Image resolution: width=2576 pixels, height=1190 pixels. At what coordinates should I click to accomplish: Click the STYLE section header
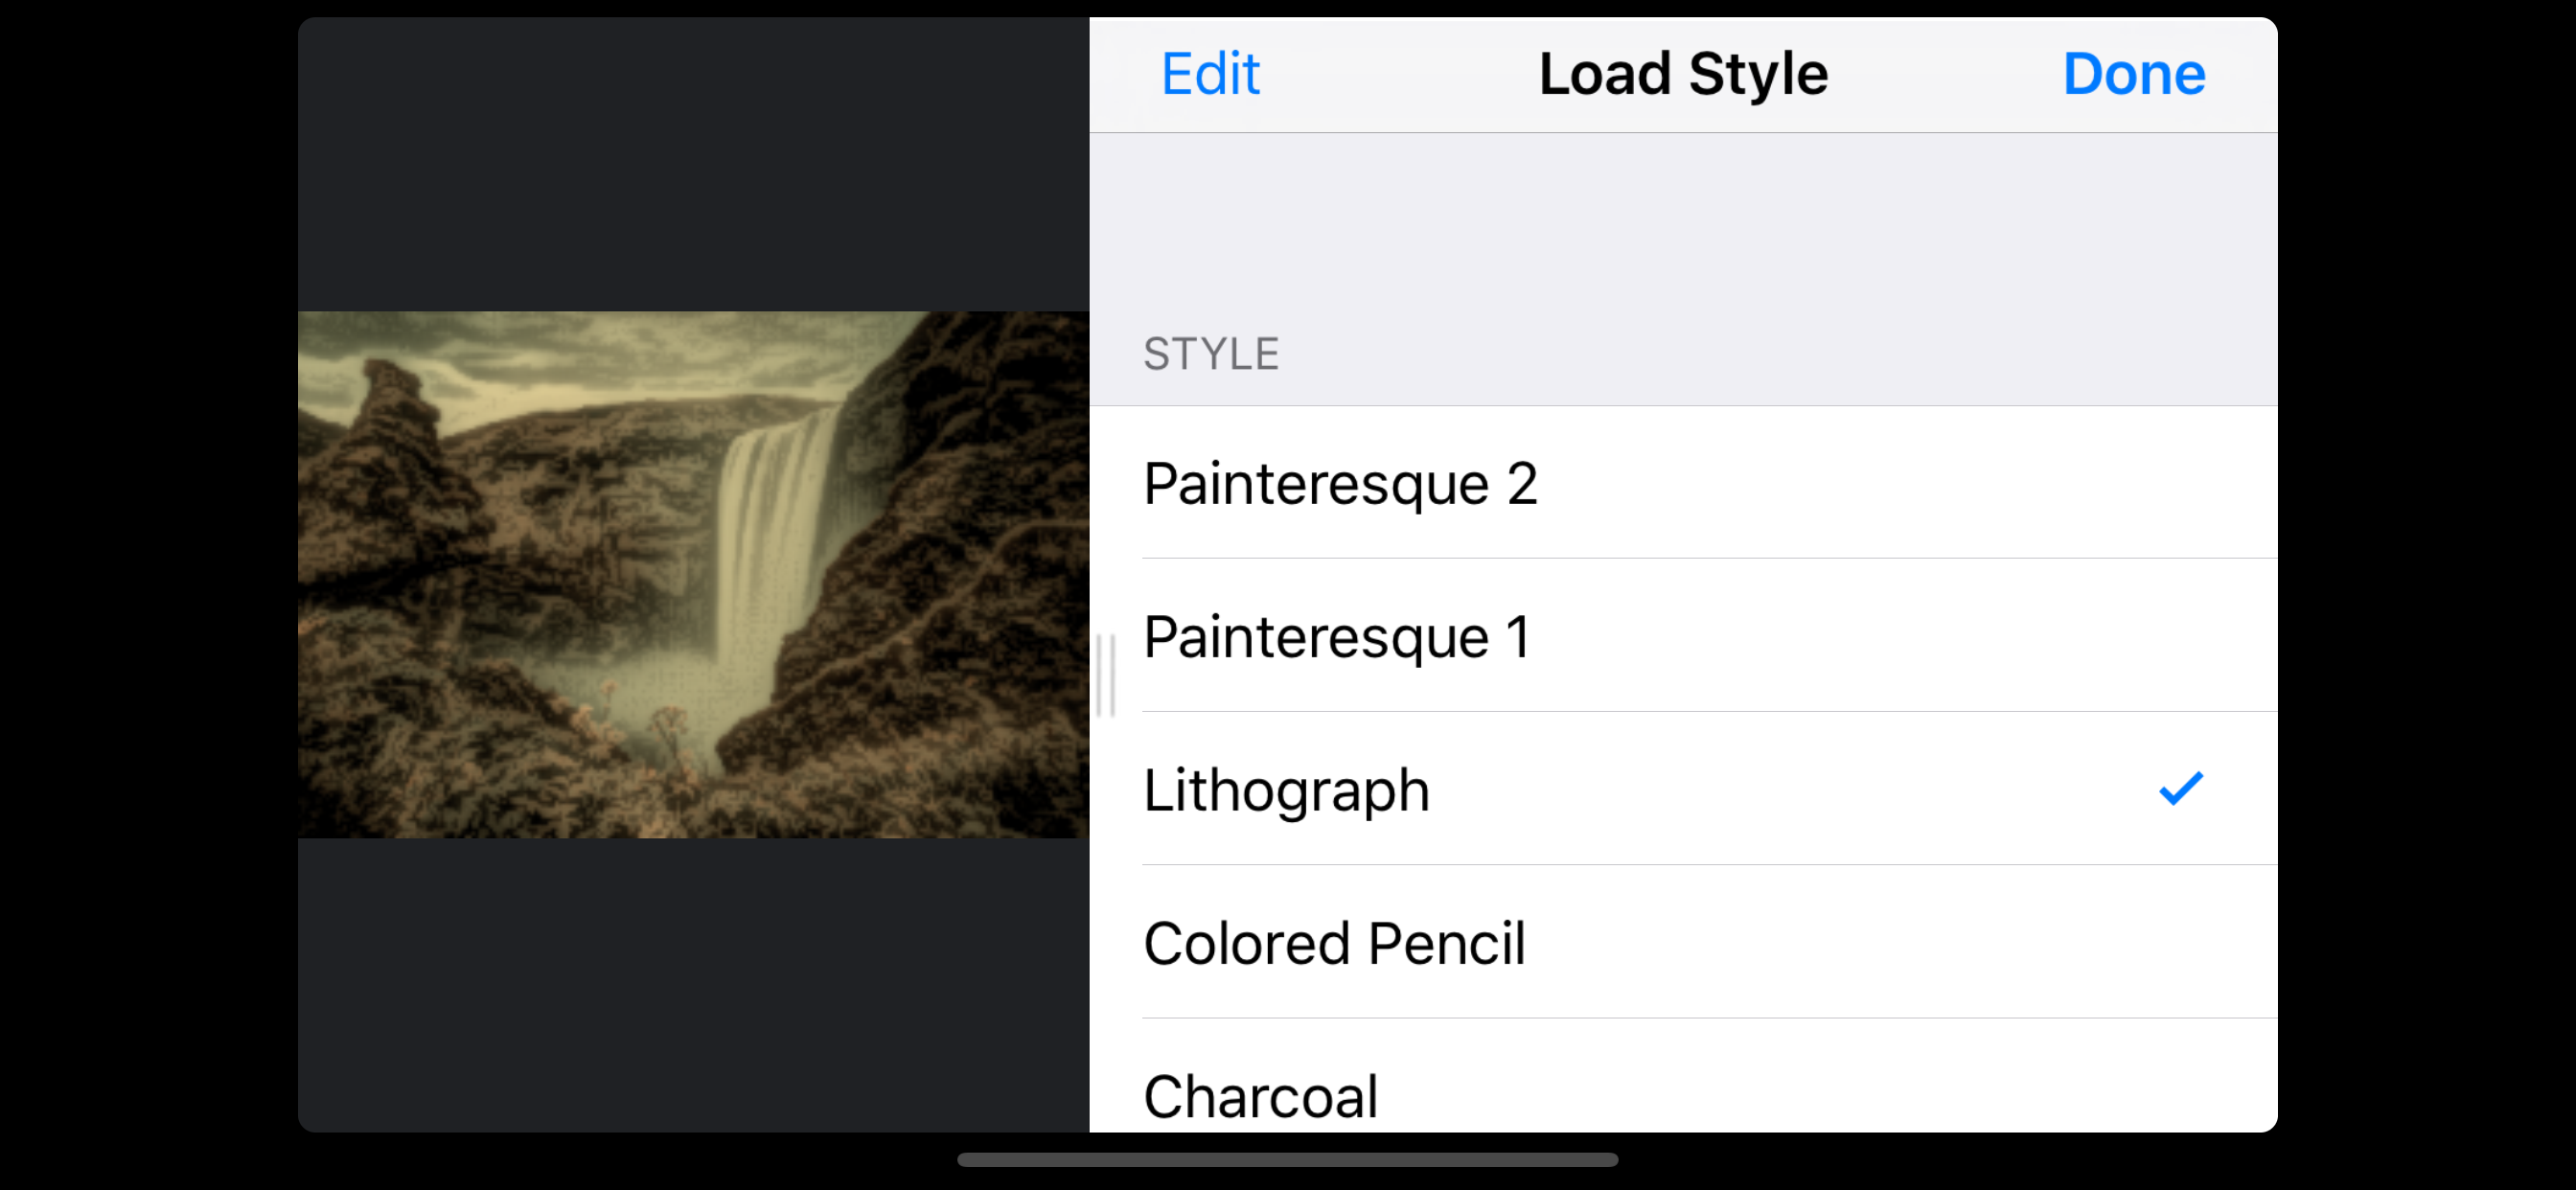click(1211, 354)
